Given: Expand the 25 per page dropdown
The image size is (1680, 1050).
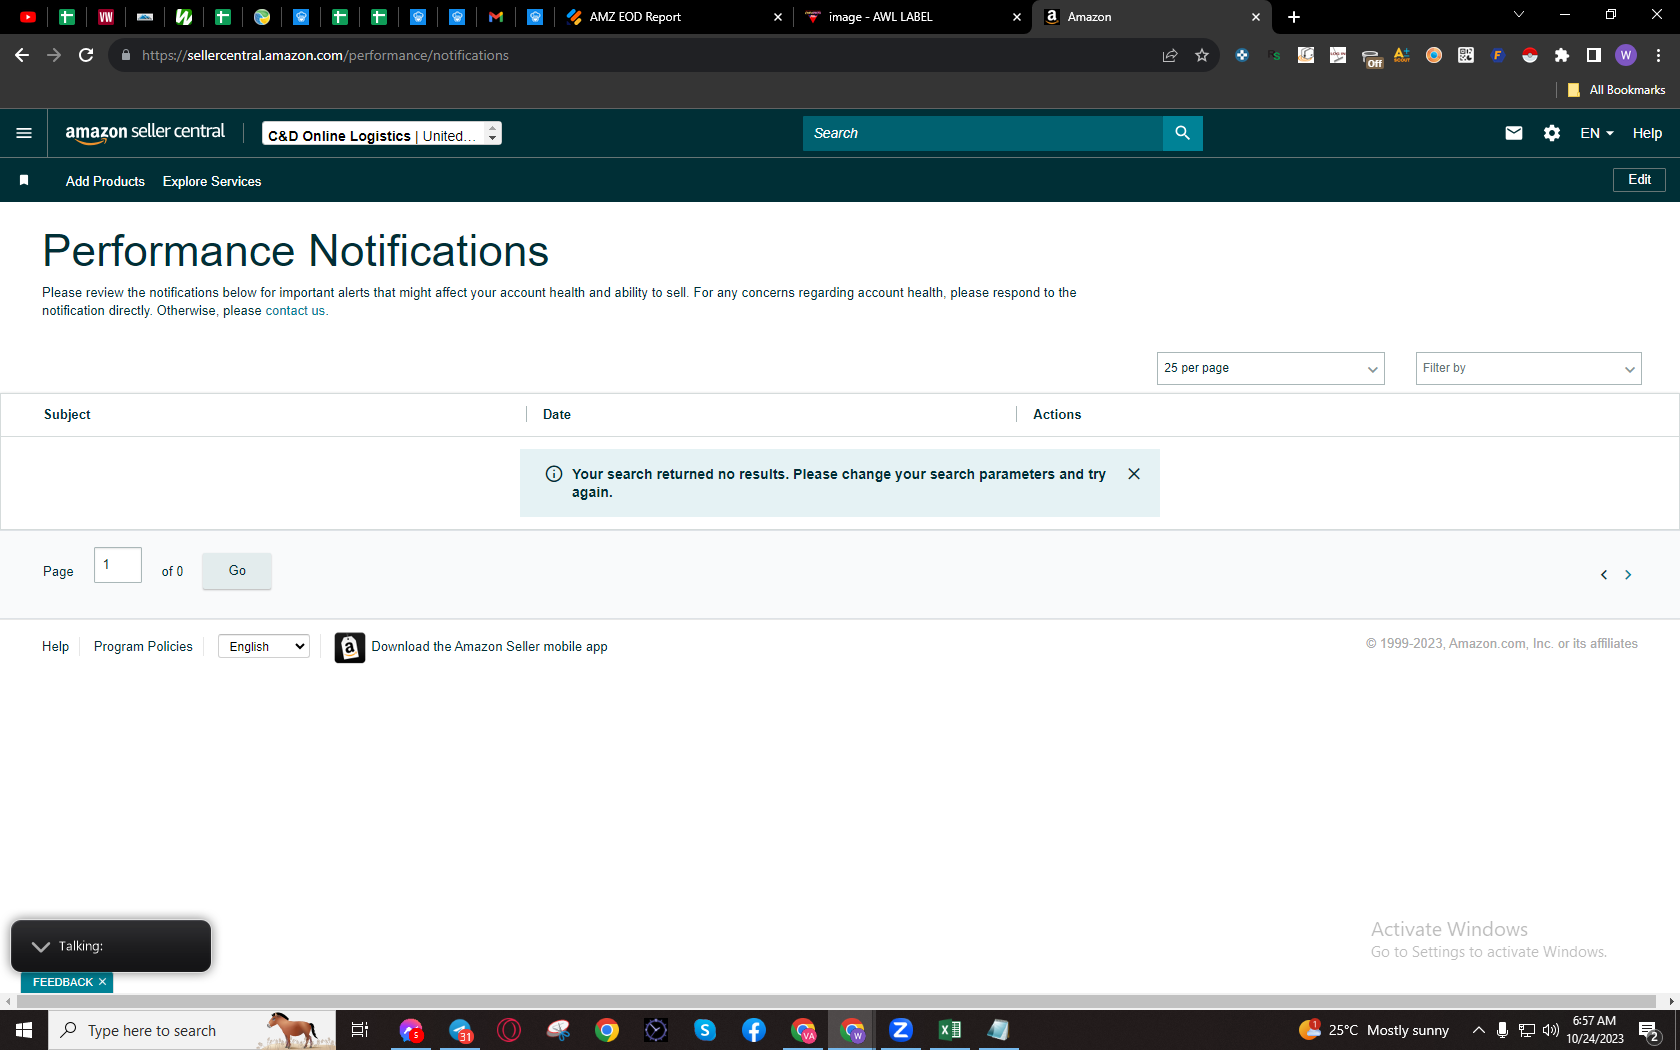Looking at the screenshot, I should 1270,368.
